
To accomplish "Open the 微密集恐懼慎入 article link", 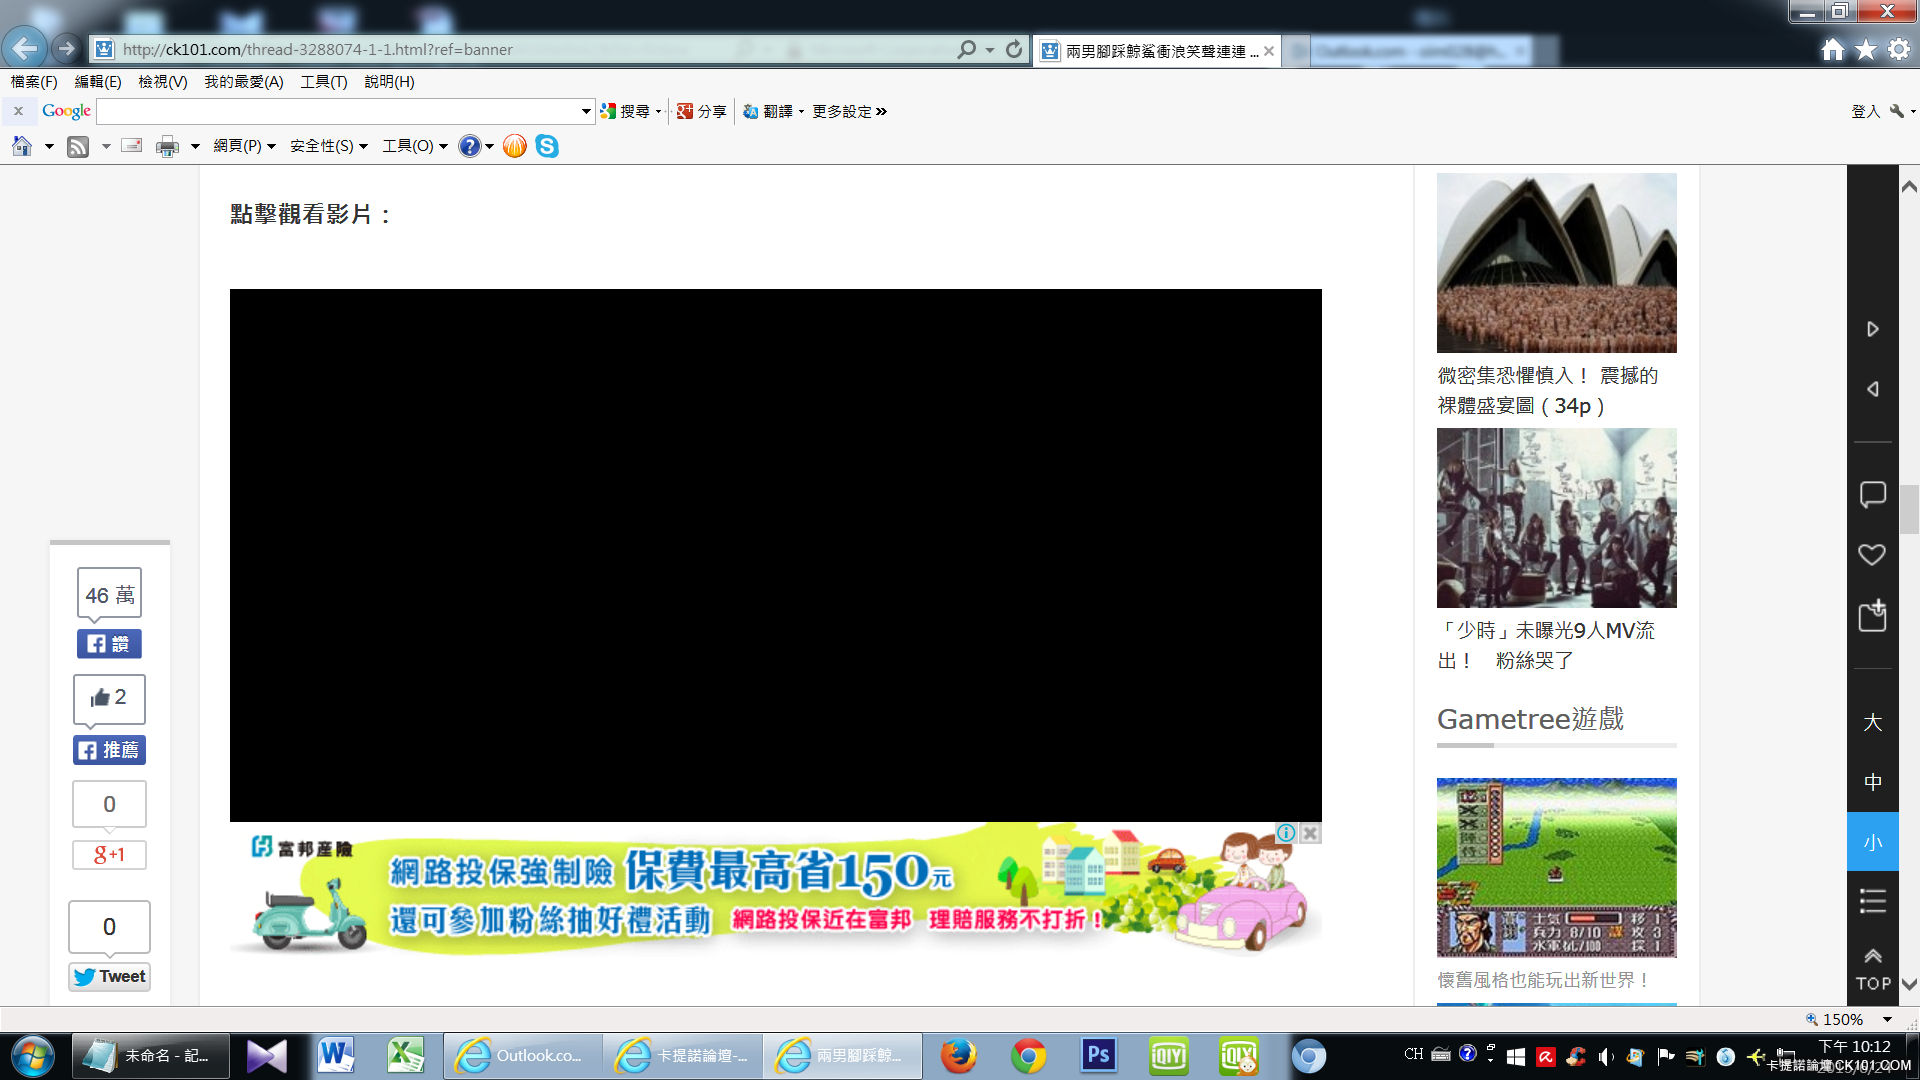I will point(1547,390).
